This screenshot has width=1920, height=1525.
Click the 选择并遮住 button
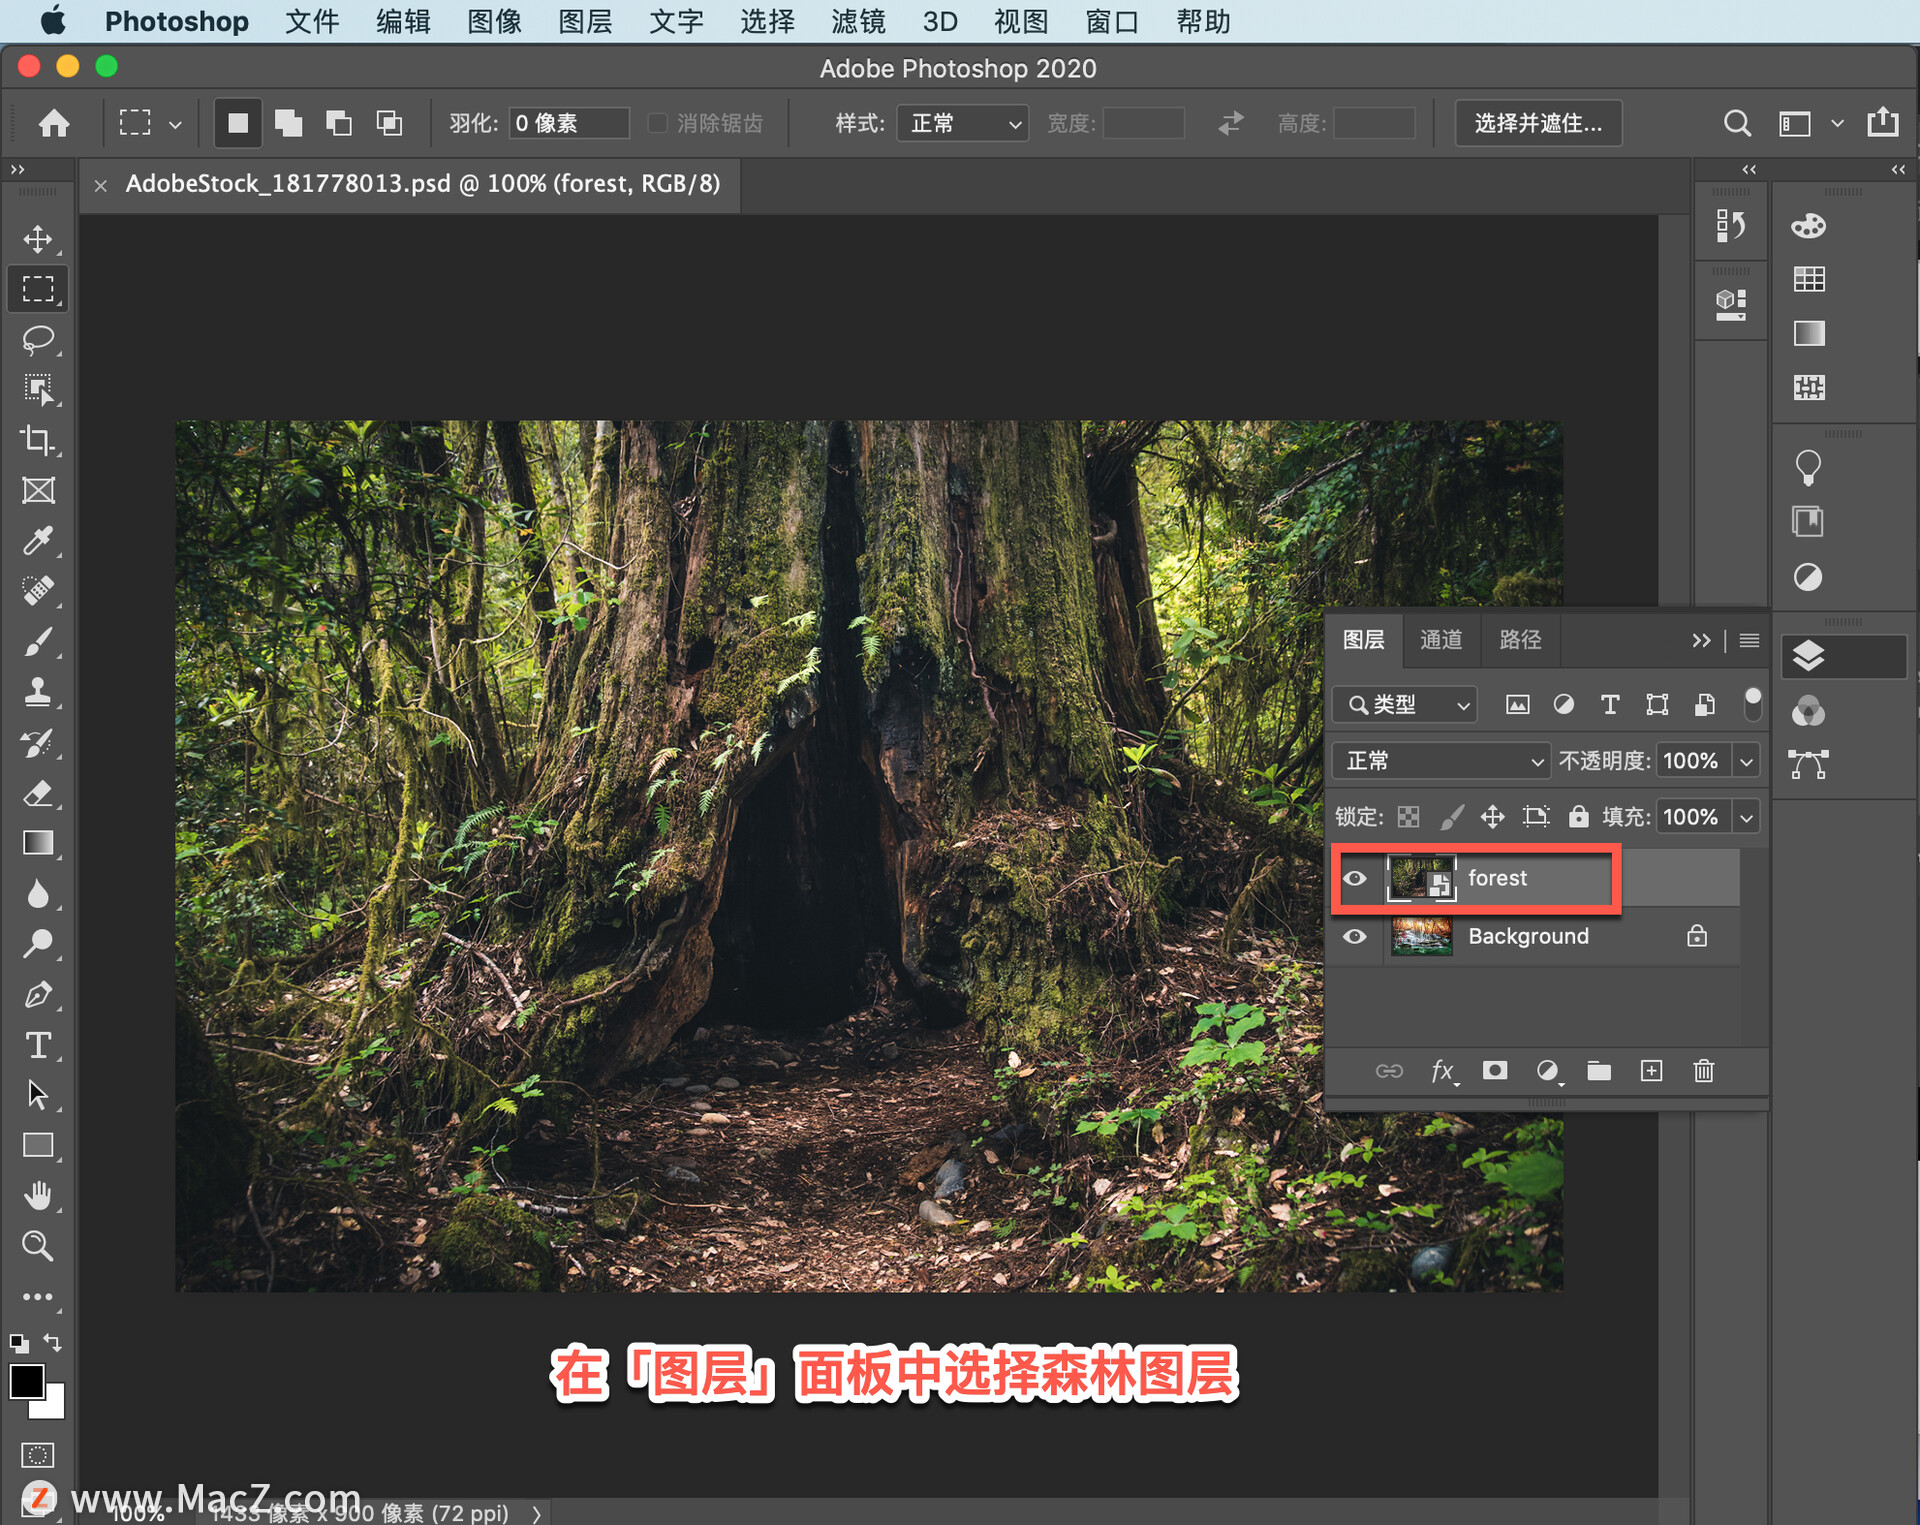coord(1537,123)
